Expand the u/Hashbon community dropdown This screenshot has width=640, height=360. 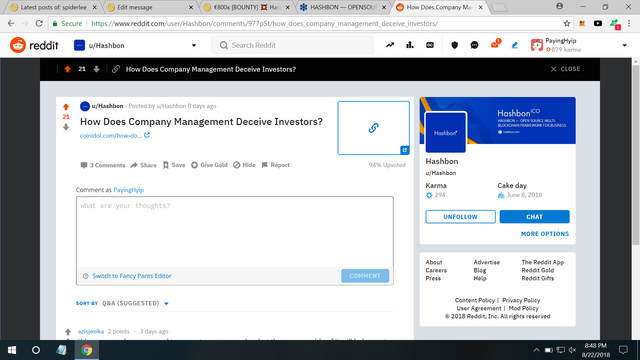(x=194, y=45)
